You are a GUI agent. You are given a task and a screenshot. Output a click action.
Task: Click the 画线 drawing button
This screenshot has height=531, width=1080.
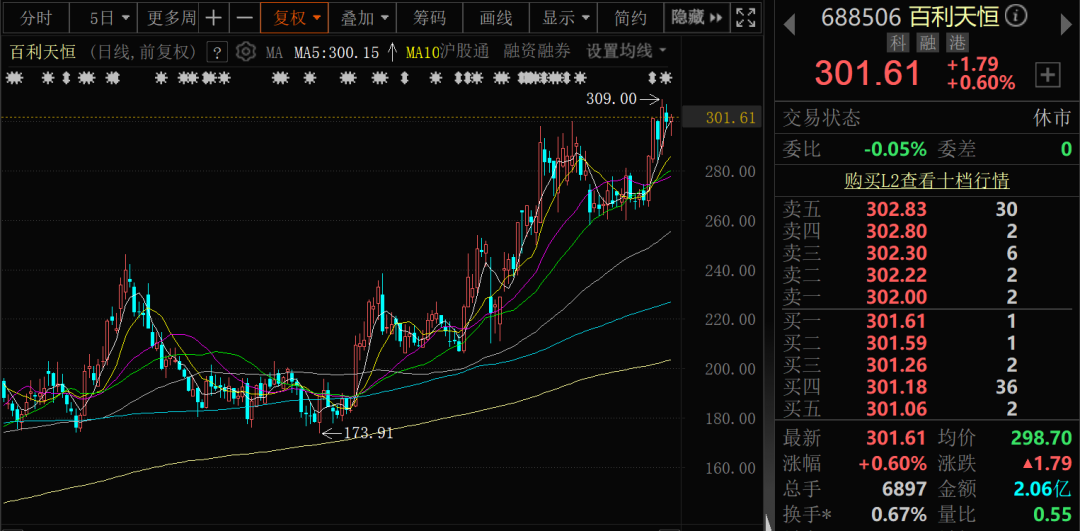pyautogui.click(x=496, y=18)
